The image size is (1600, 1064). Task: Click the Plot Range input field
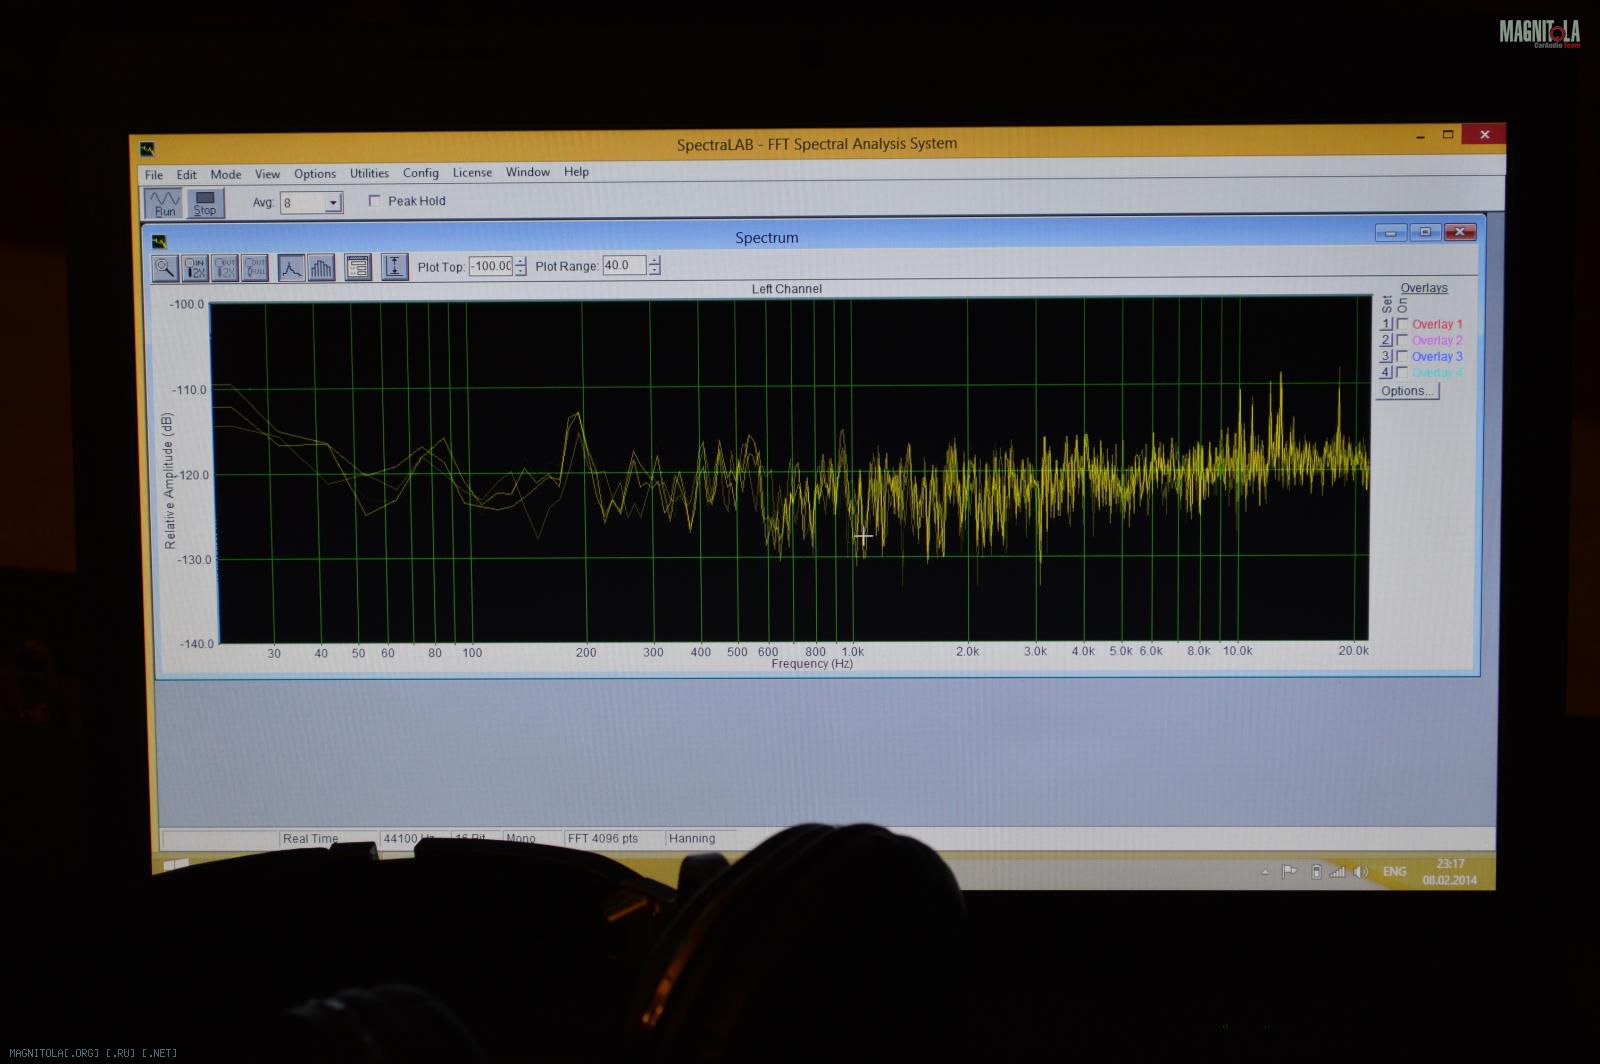pos(623,266)
